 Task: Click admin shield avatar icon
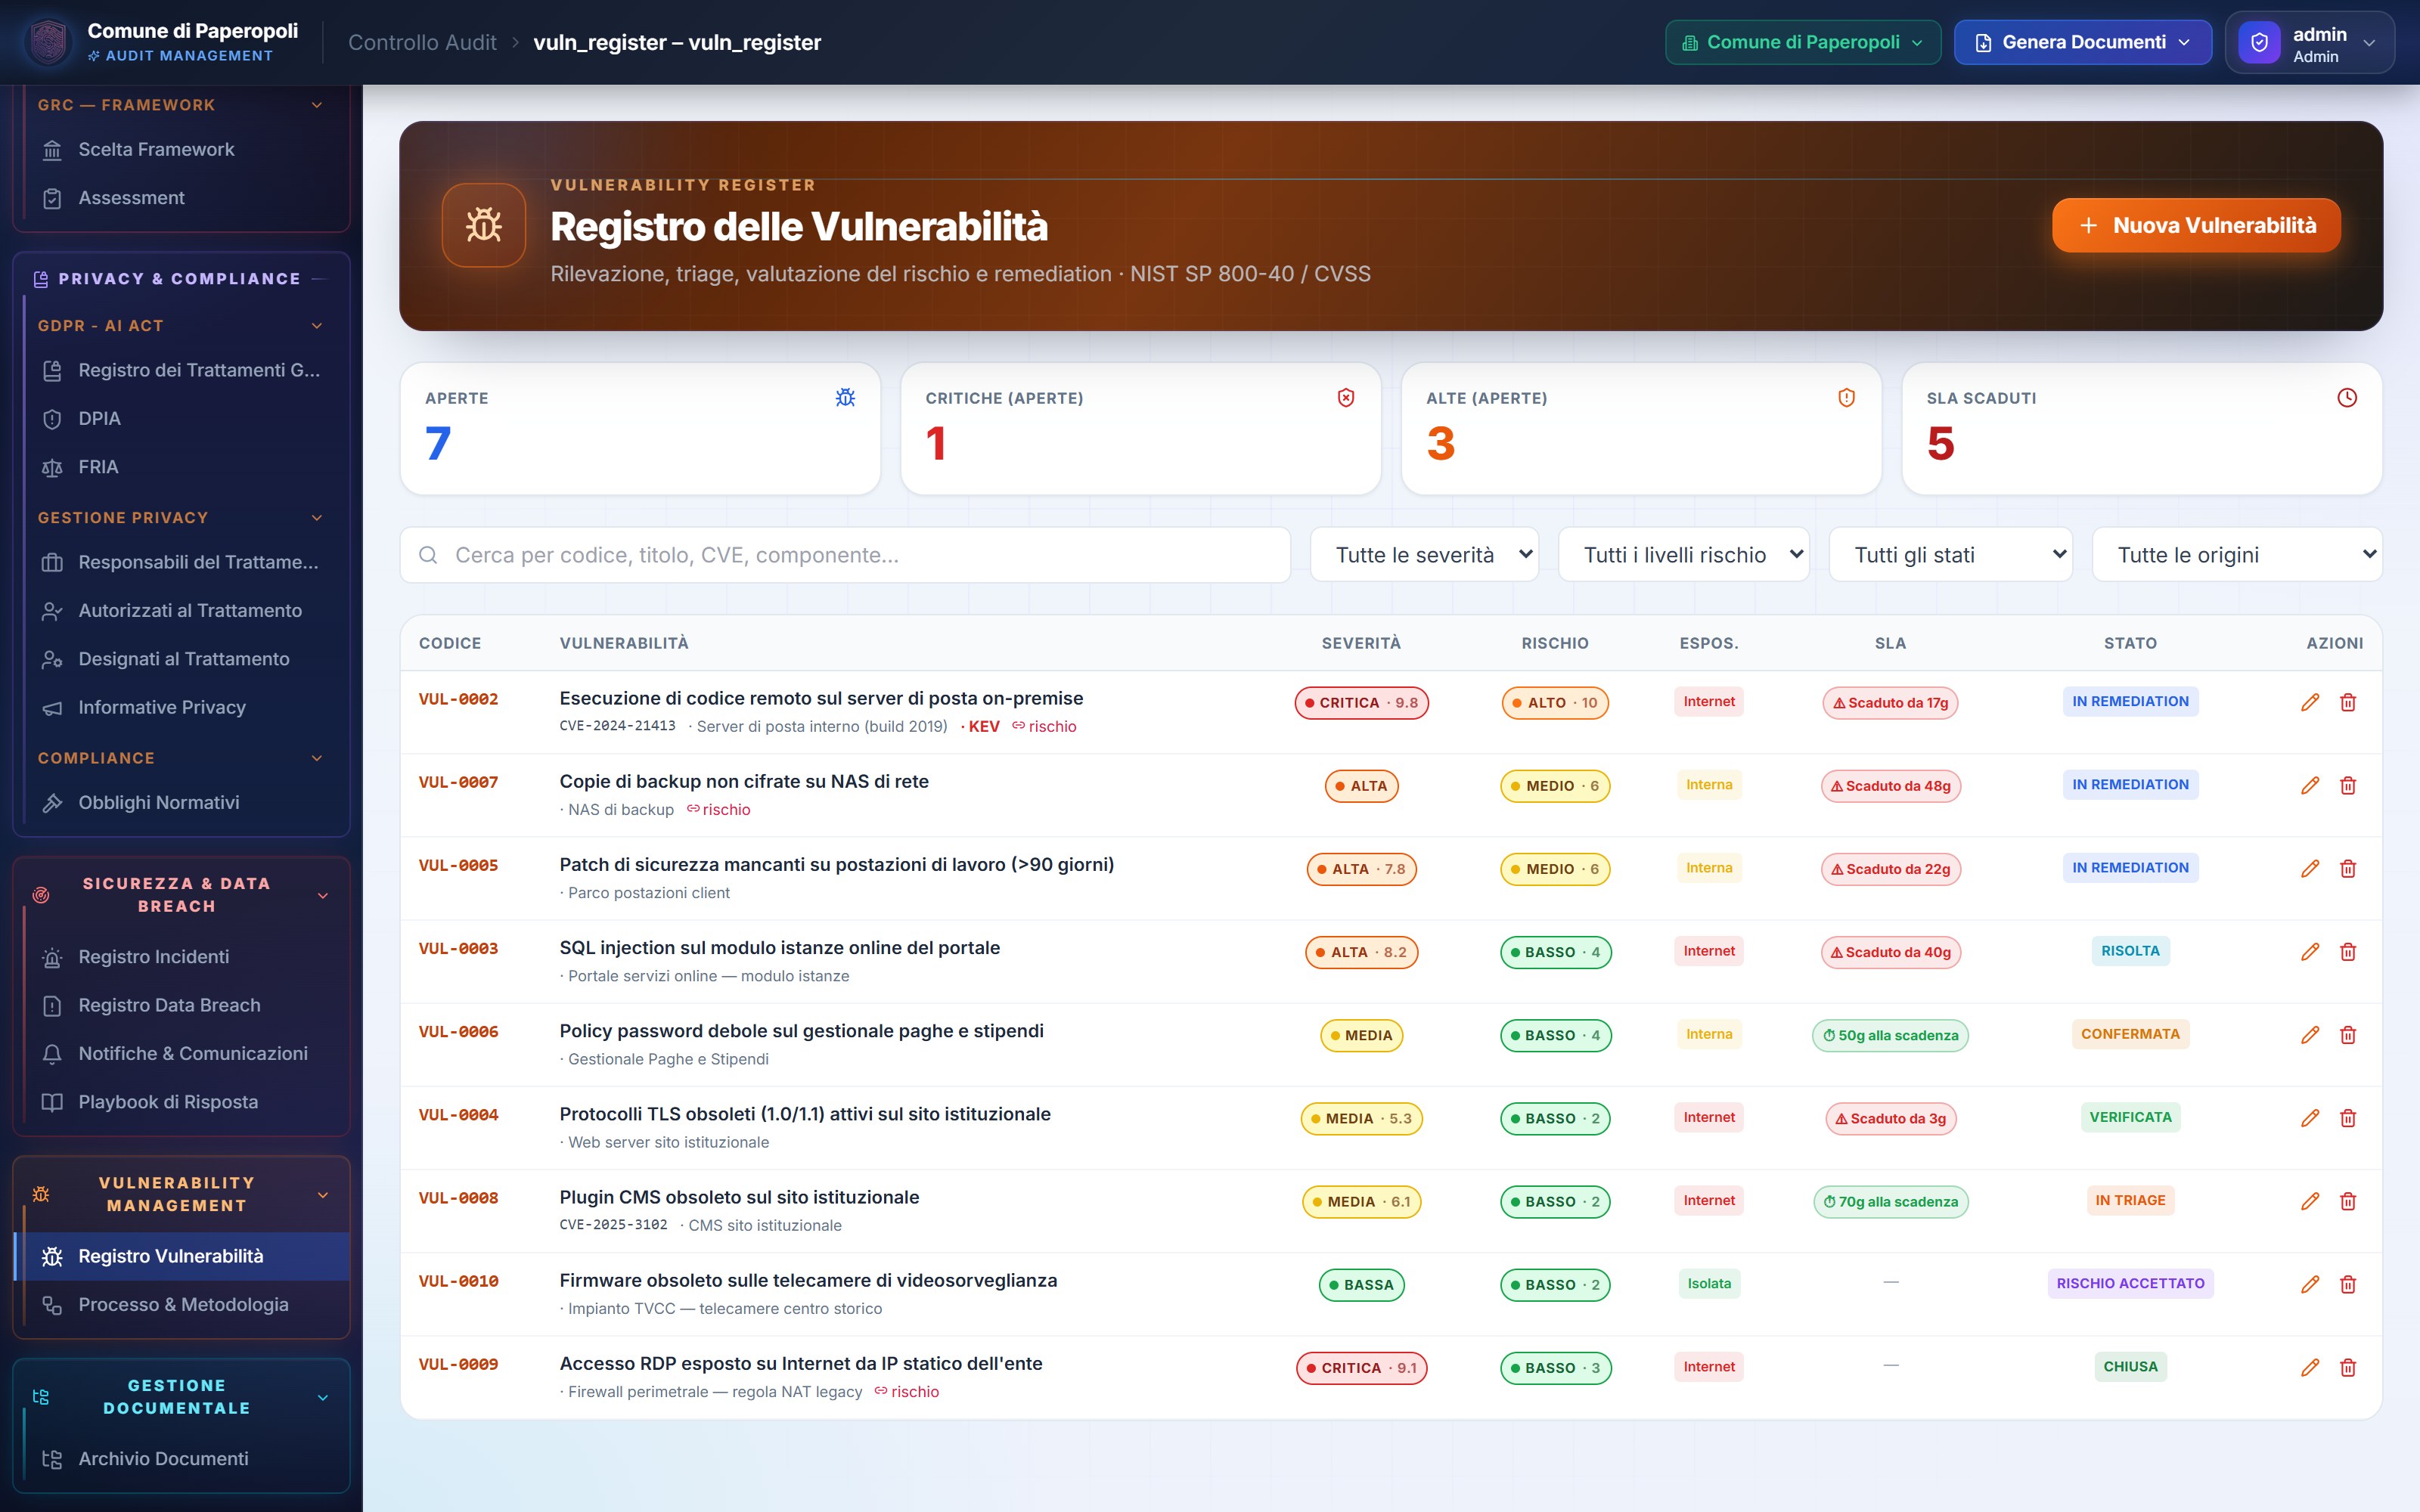coord(2259,42)
